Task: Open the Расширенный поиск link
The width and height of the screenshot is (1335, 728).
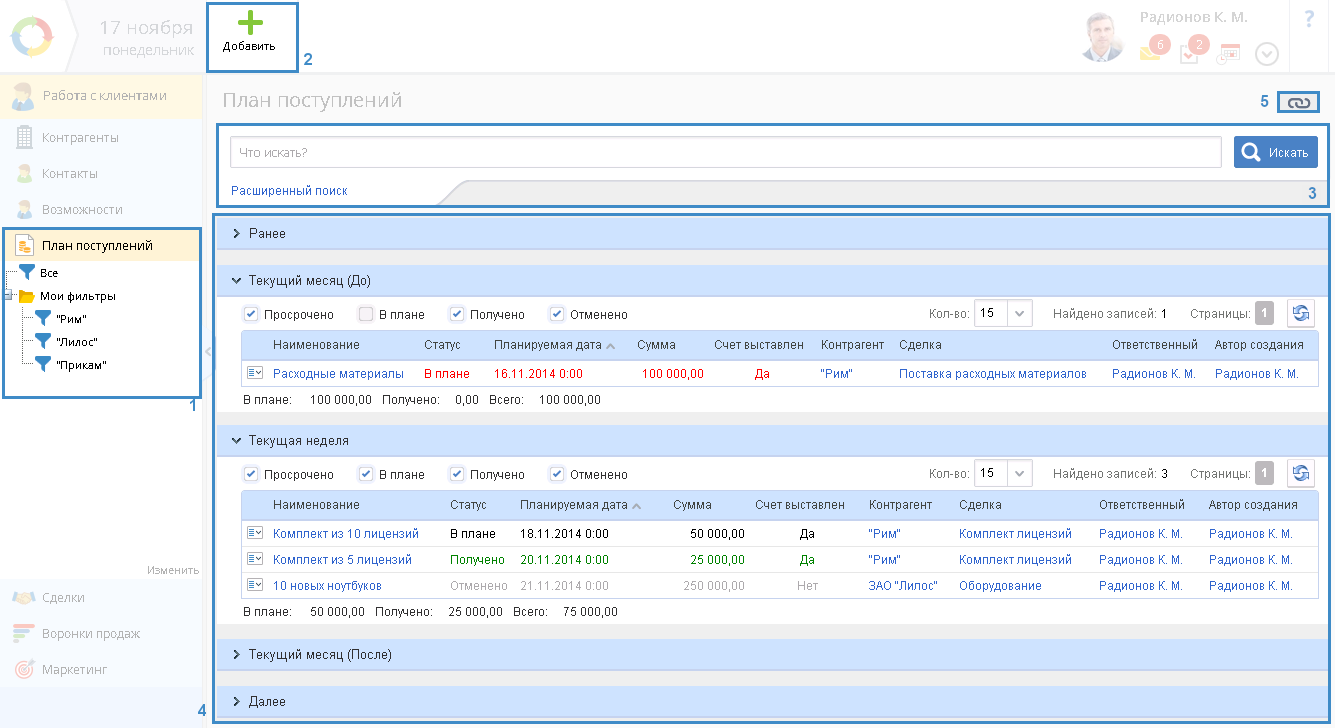Action: click(x=289, y=191)
